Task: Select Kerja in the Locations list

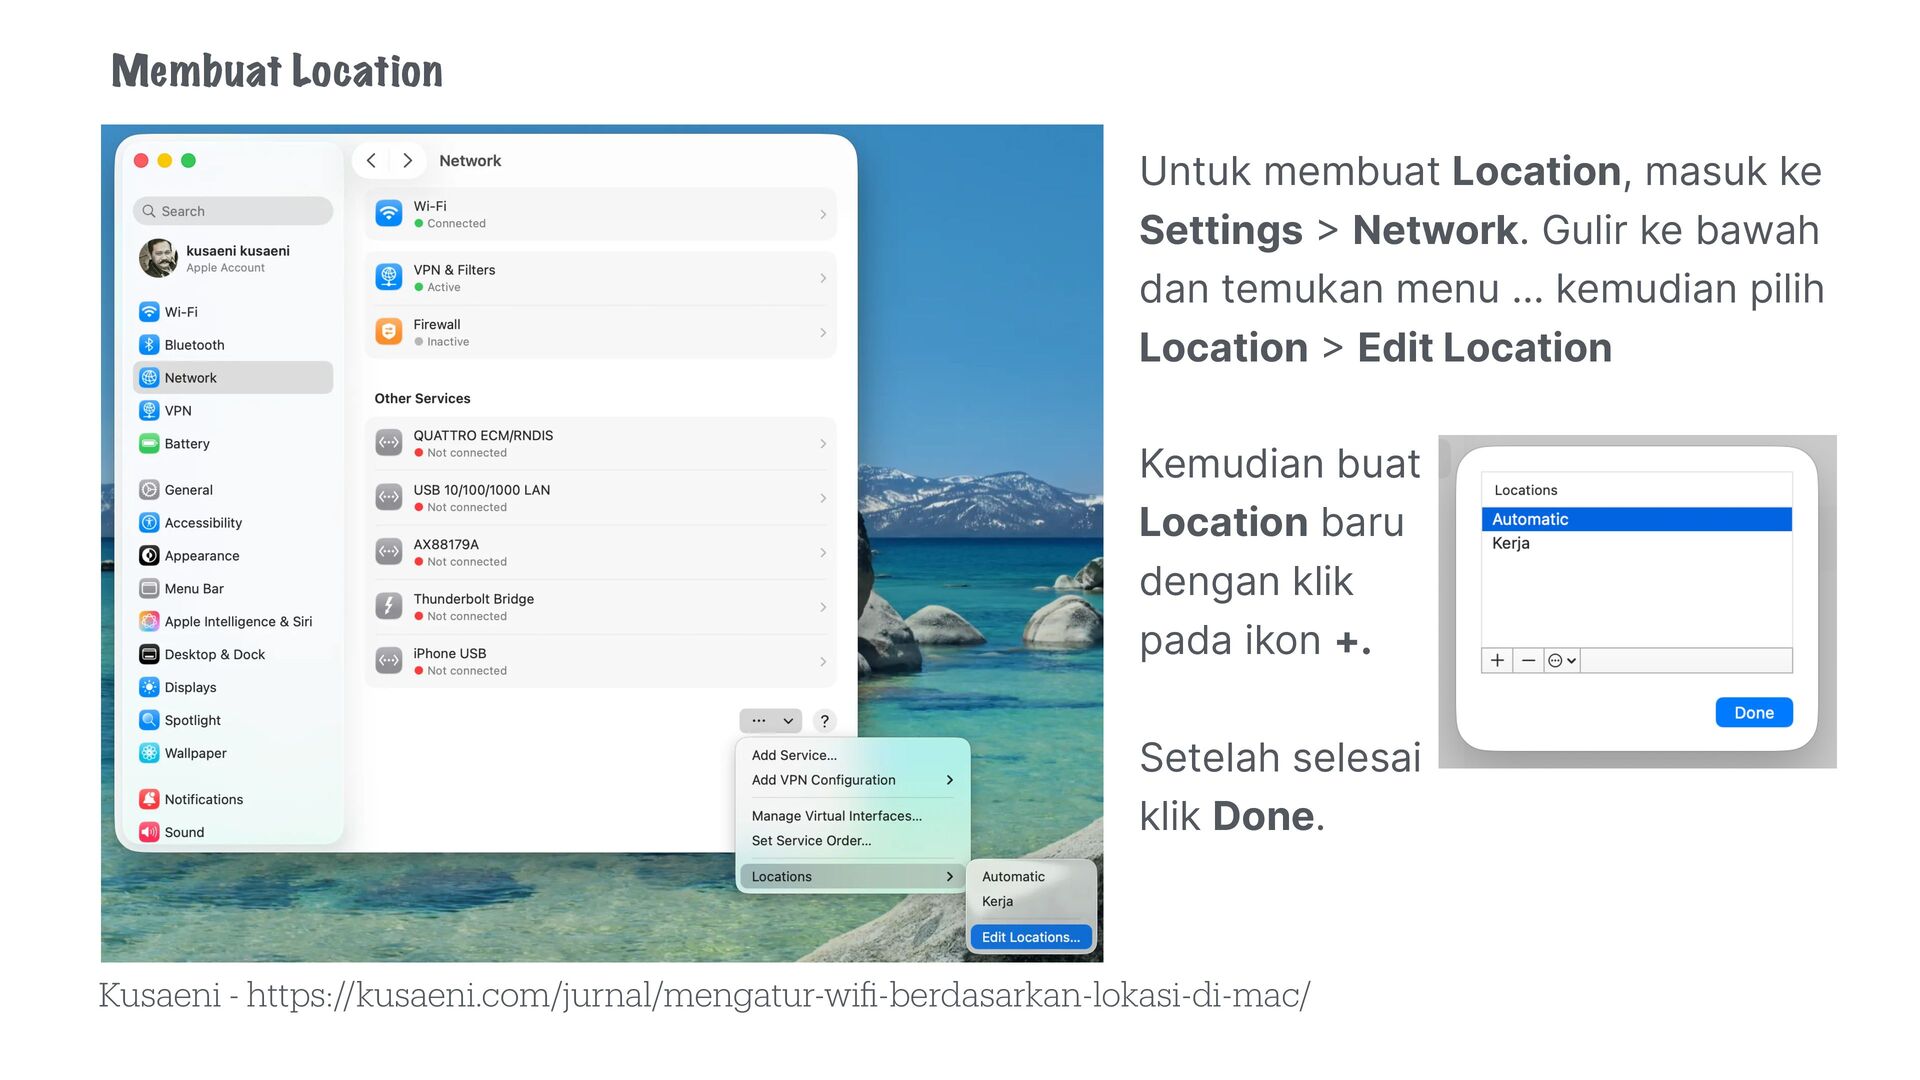Action: click(x=1511, y=543)
